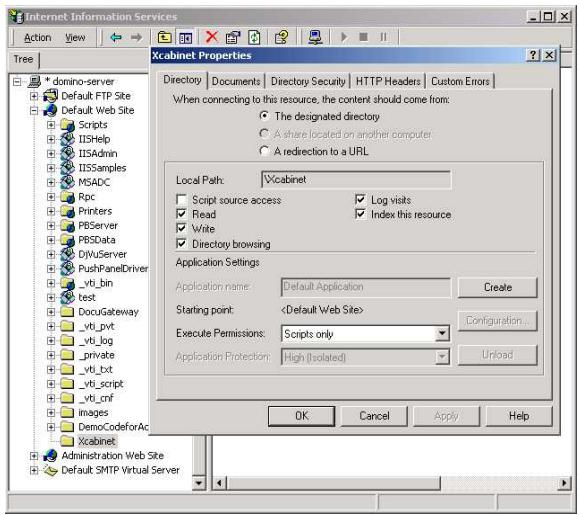
Task: Click the back arrow in toolbar
Action: click(116, 37)
